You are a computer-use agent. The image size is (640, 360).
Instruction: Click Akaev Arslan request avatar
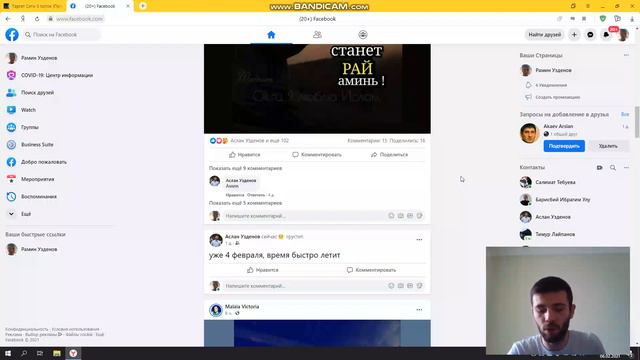point(529,133)
